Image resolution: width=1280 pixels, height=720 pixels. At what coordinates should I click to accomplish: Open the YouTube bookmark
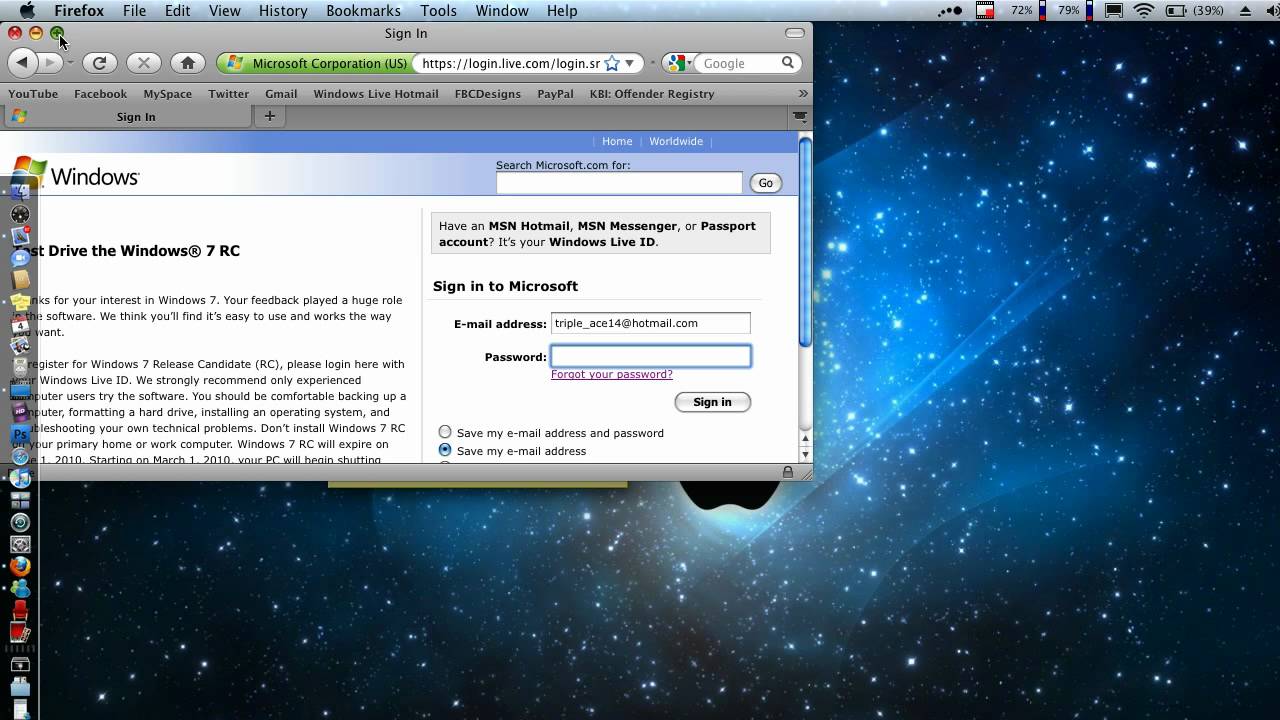pyautogui.click(x=33, y=93)
